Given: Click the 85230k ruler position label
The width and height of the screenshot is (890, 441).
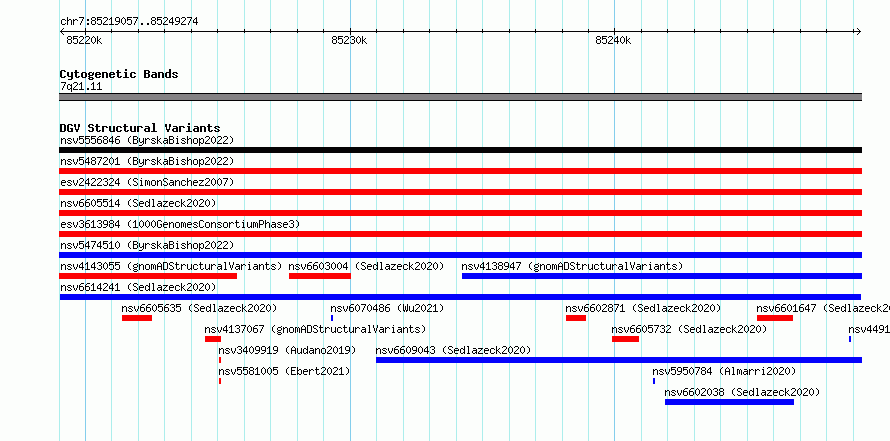Looking at the screenshot, I should [x=349, y=41].
